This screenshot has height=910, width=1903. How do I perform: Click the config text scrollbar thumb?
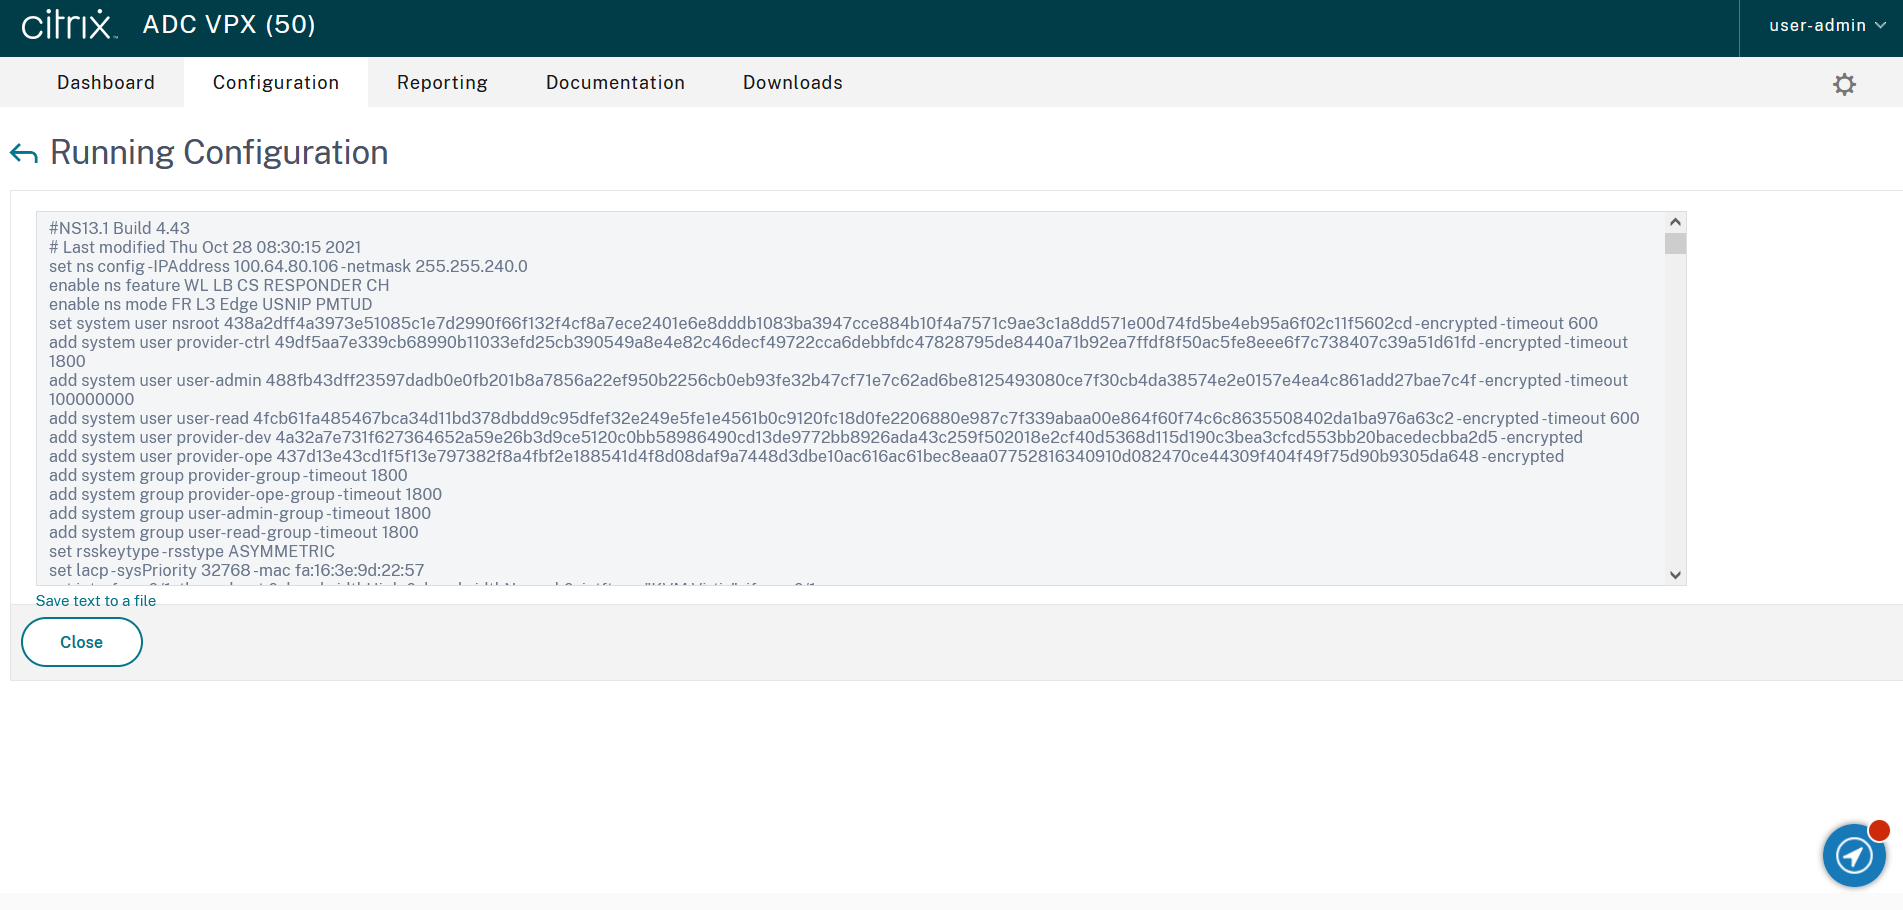pos(1676,243)
